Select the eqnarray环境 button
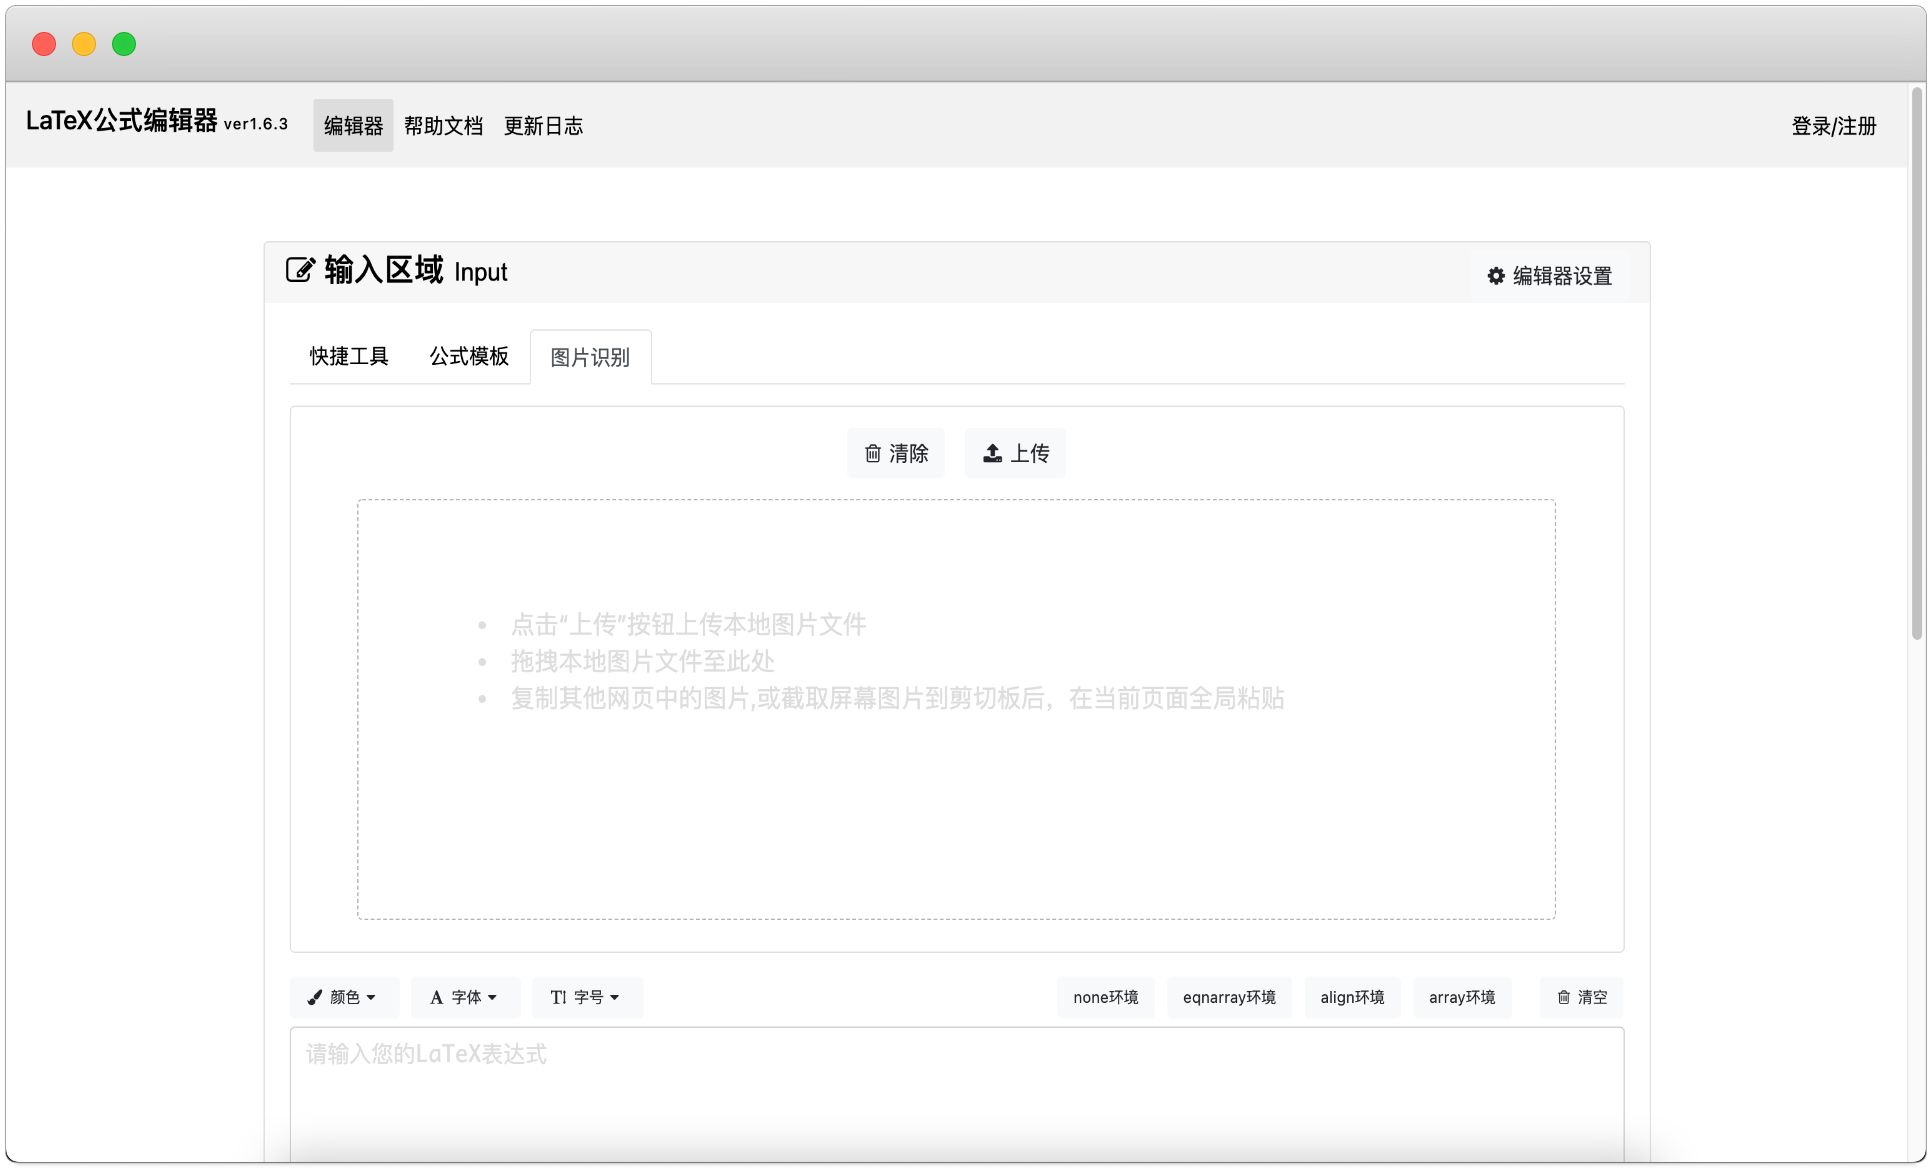 [1229, 997]
